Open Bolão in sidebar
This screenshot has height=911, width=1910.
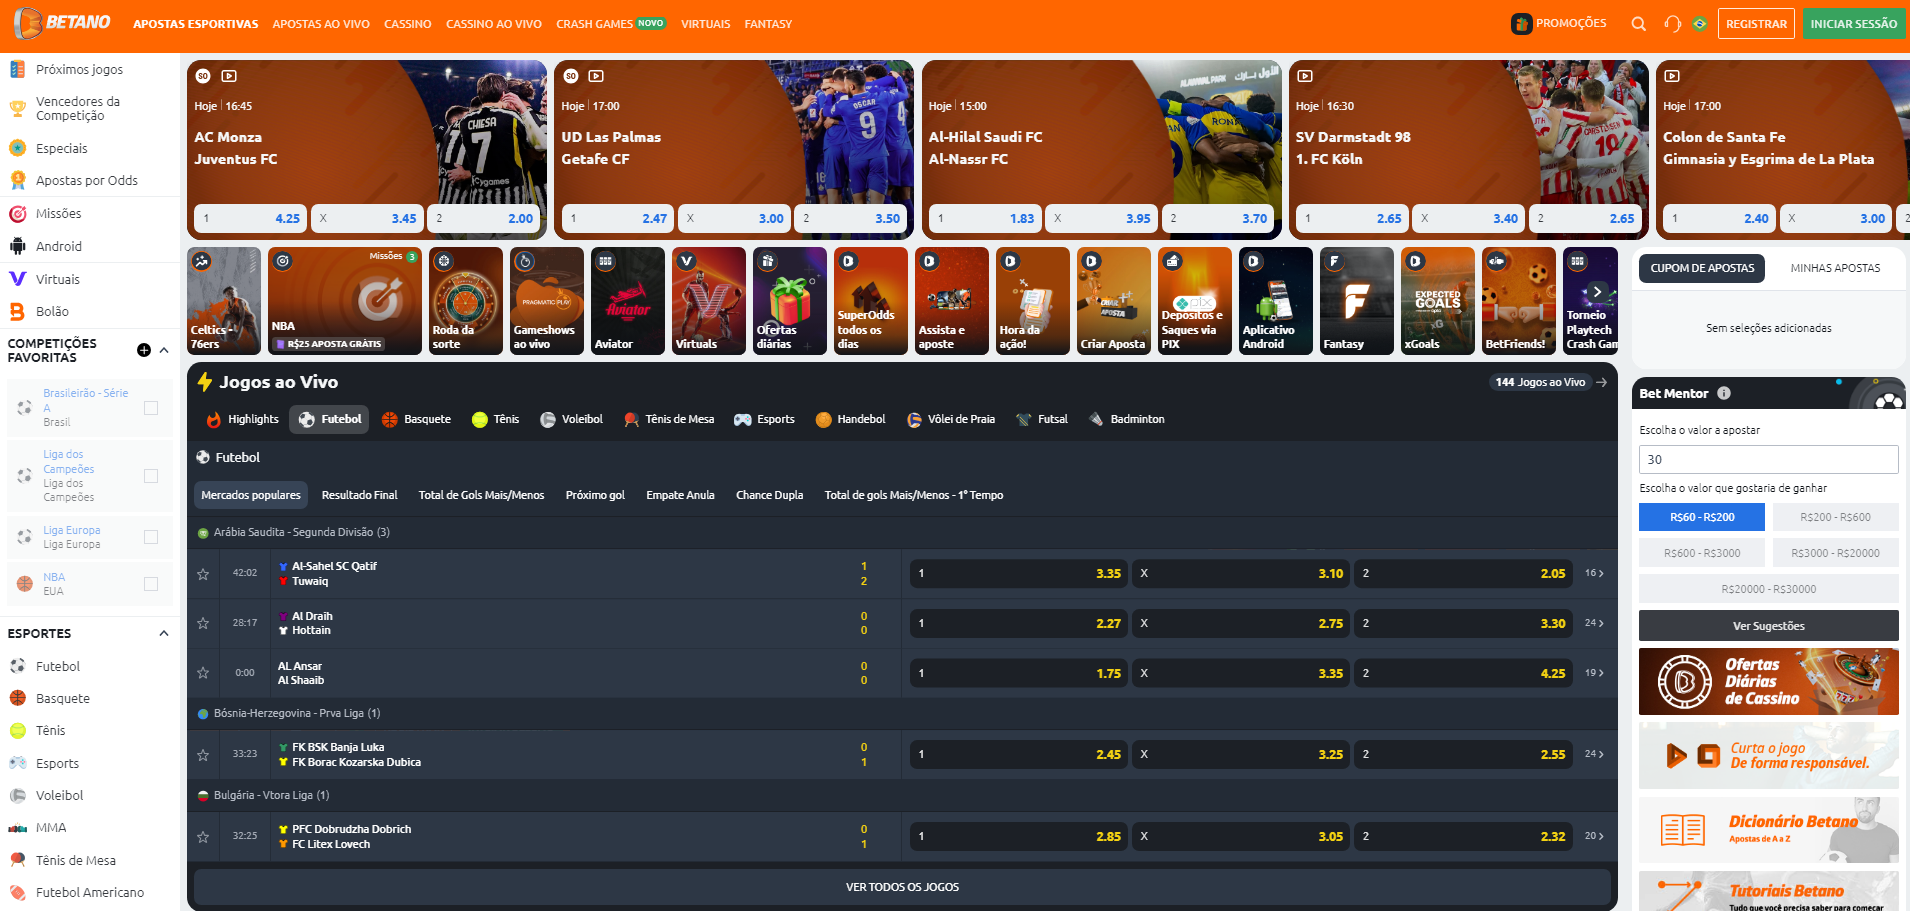click(52, 311)
